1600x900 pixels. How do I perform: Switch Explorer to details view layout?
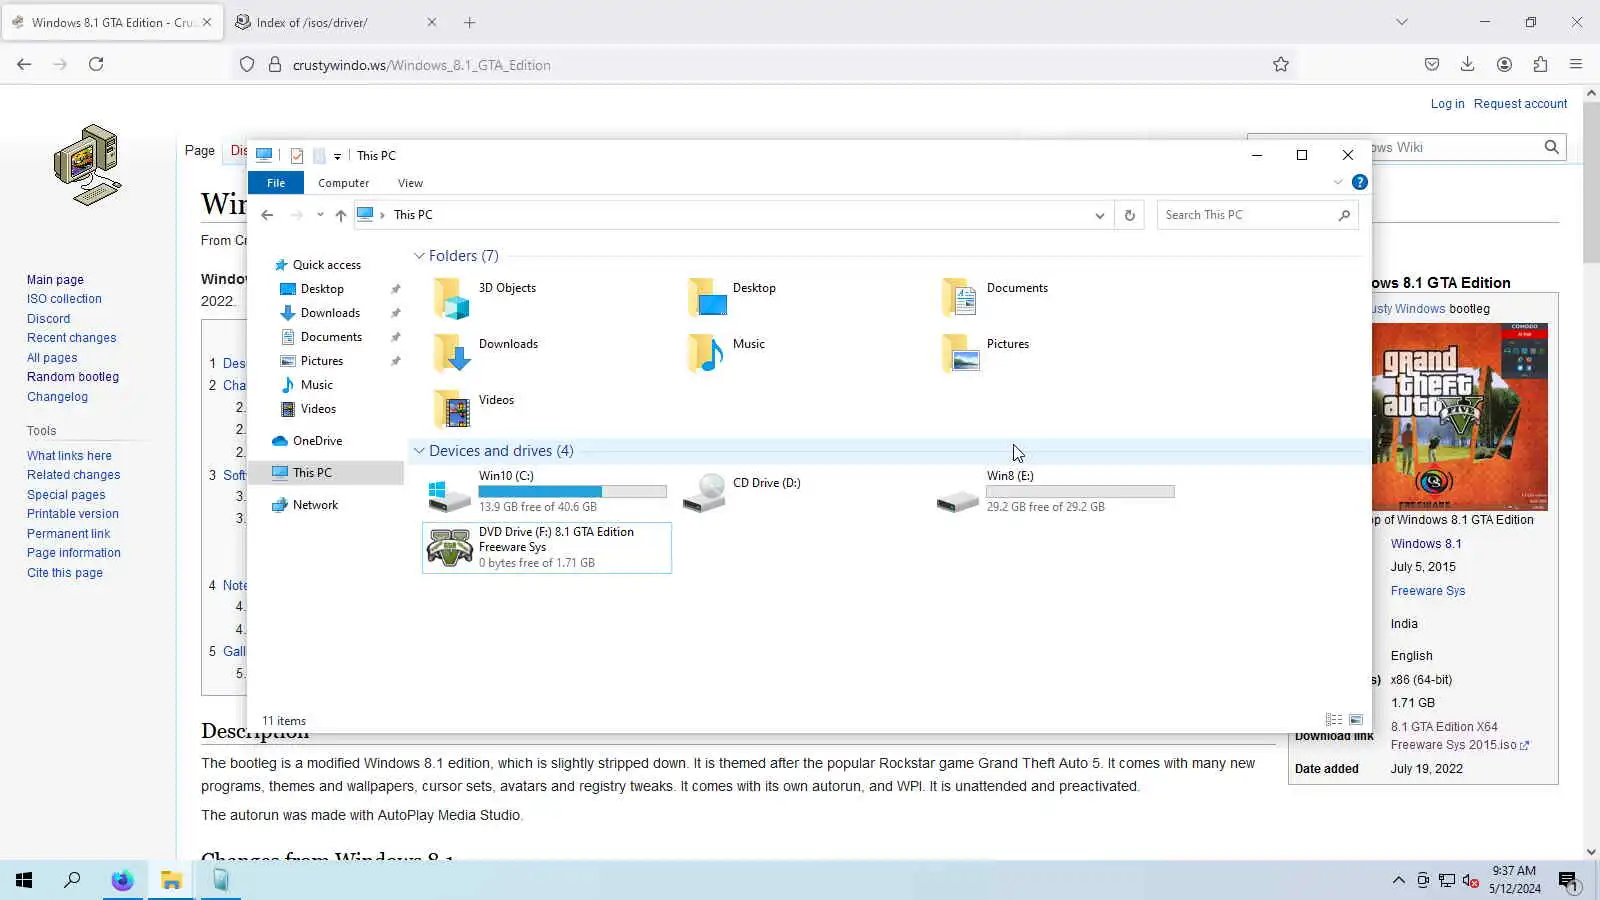click(1334, 720)
